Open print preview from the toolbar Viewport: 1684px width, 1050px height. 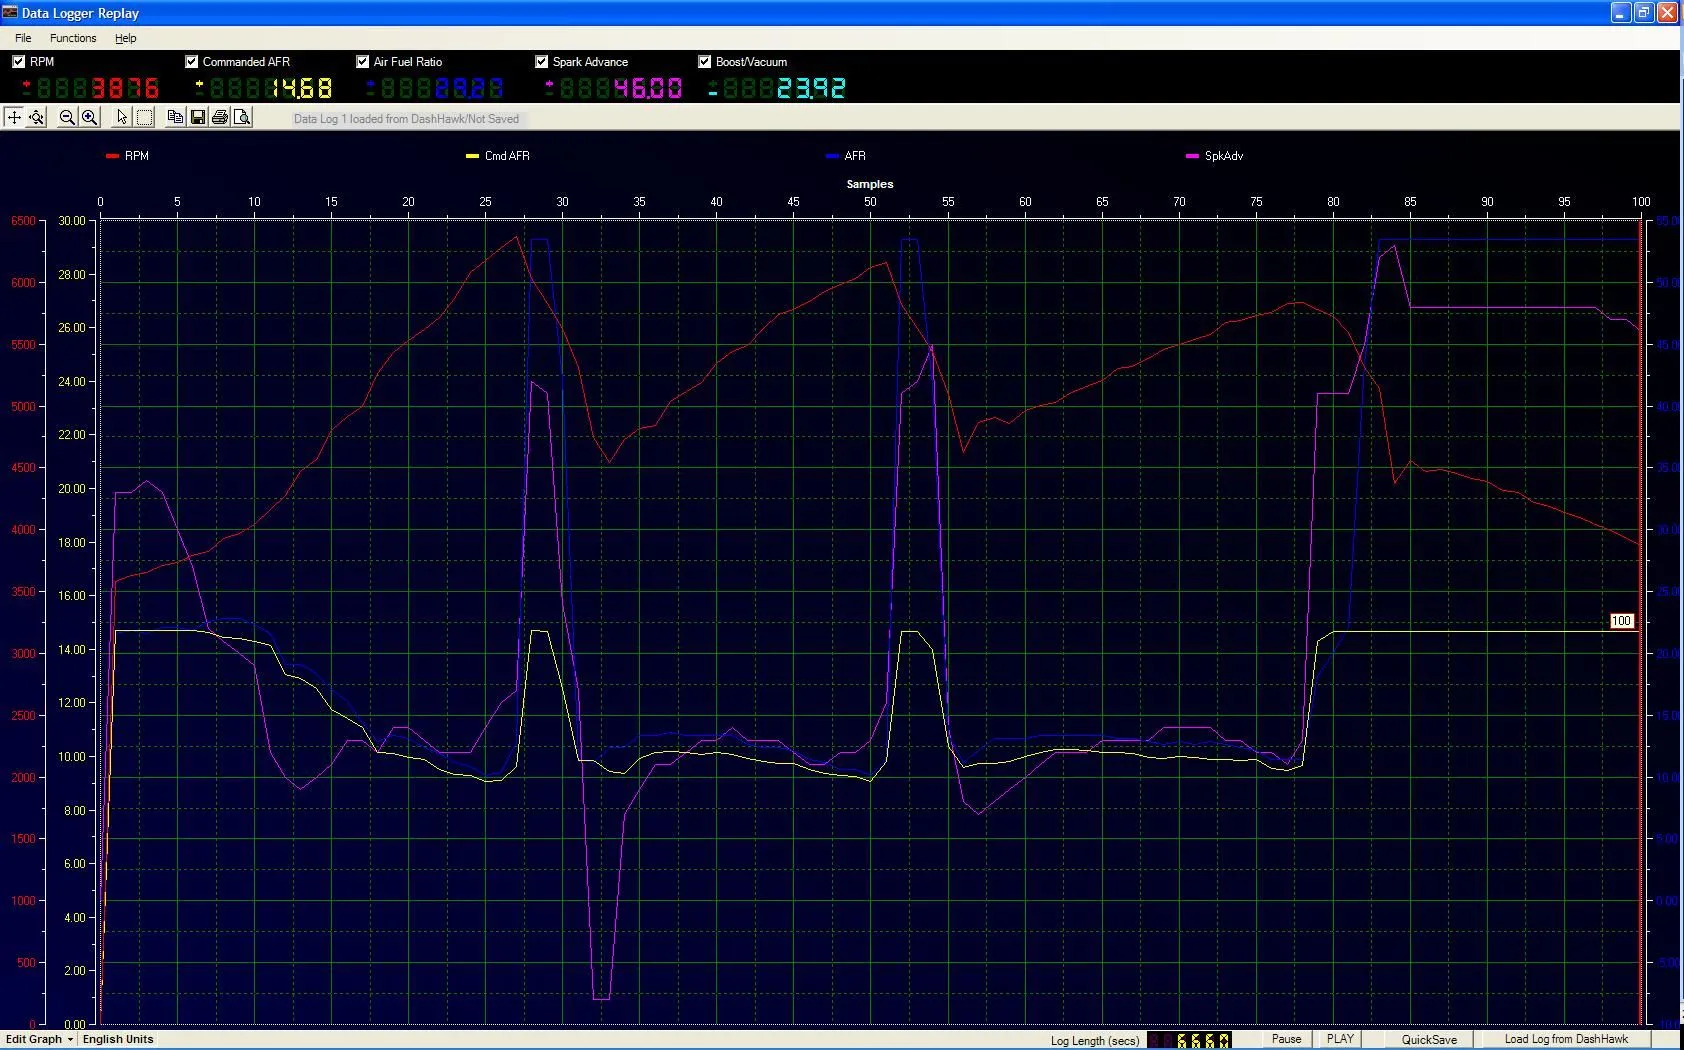[x=243, y=117]
